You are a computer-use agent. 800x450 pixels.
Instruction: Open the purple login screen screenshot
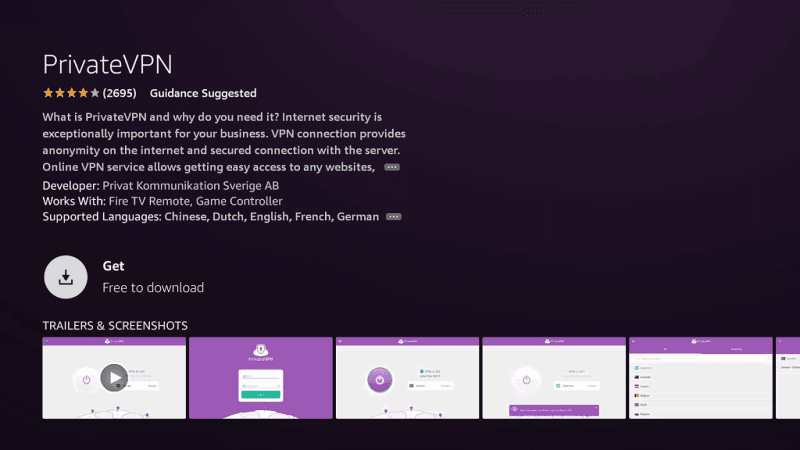(260, 377)
